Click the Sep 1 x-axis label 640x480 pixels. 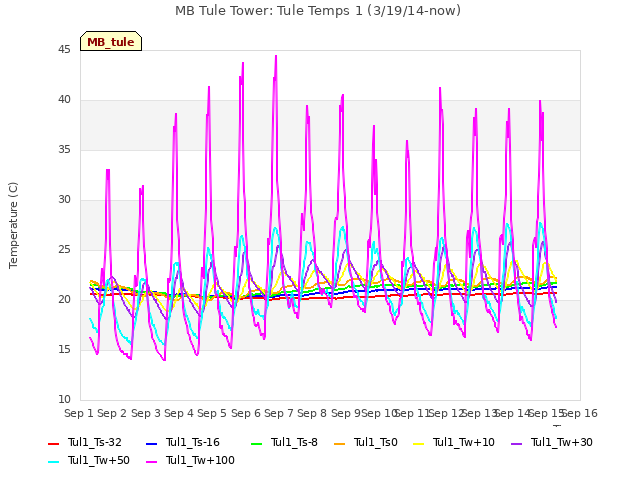click(x=79, y=413)
